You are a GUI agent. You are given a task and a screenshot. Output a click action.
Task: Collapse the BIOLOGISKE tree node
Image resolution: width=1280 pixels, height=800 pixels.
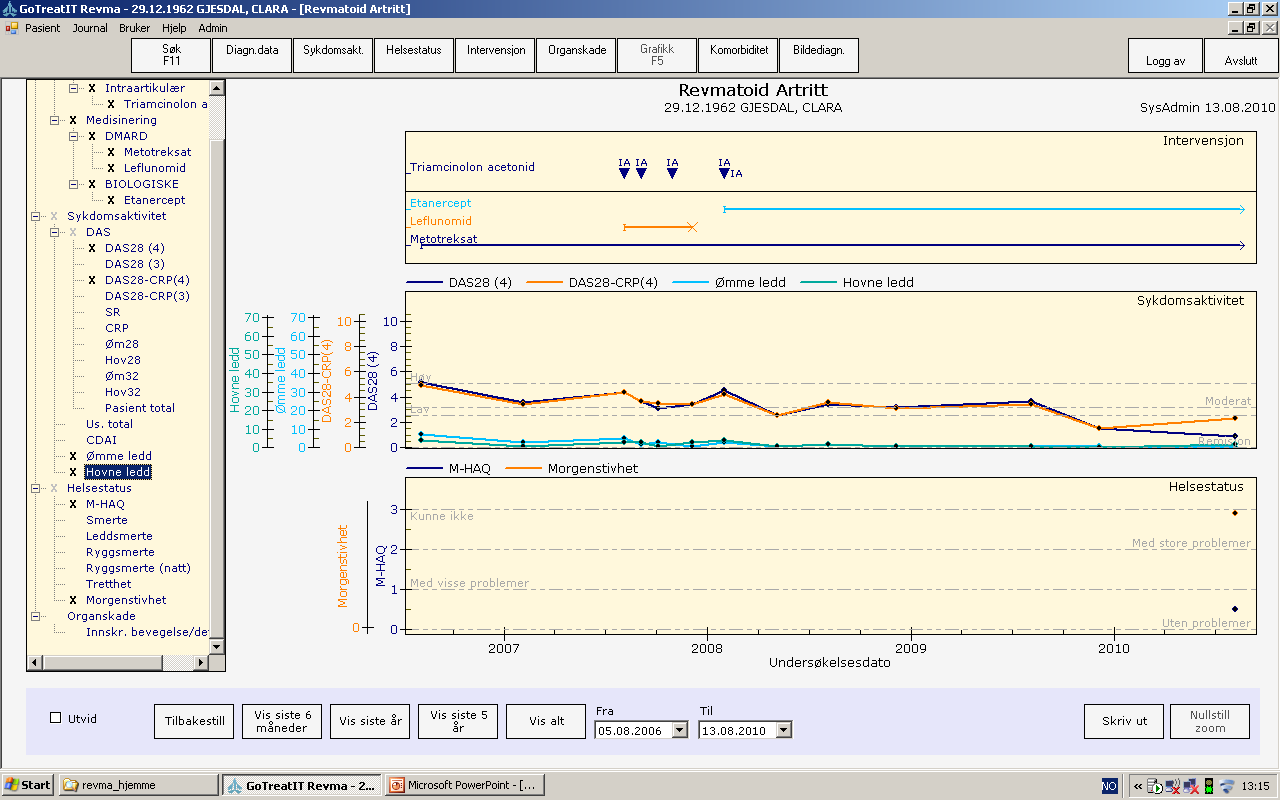tap(73, 184)
